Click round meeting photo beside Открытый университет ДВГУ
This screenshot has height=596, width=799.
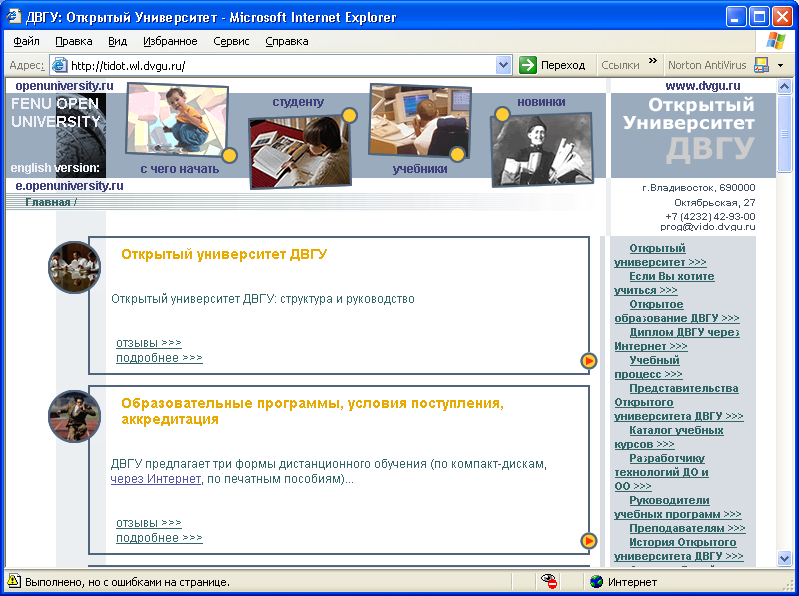point(74,267)
